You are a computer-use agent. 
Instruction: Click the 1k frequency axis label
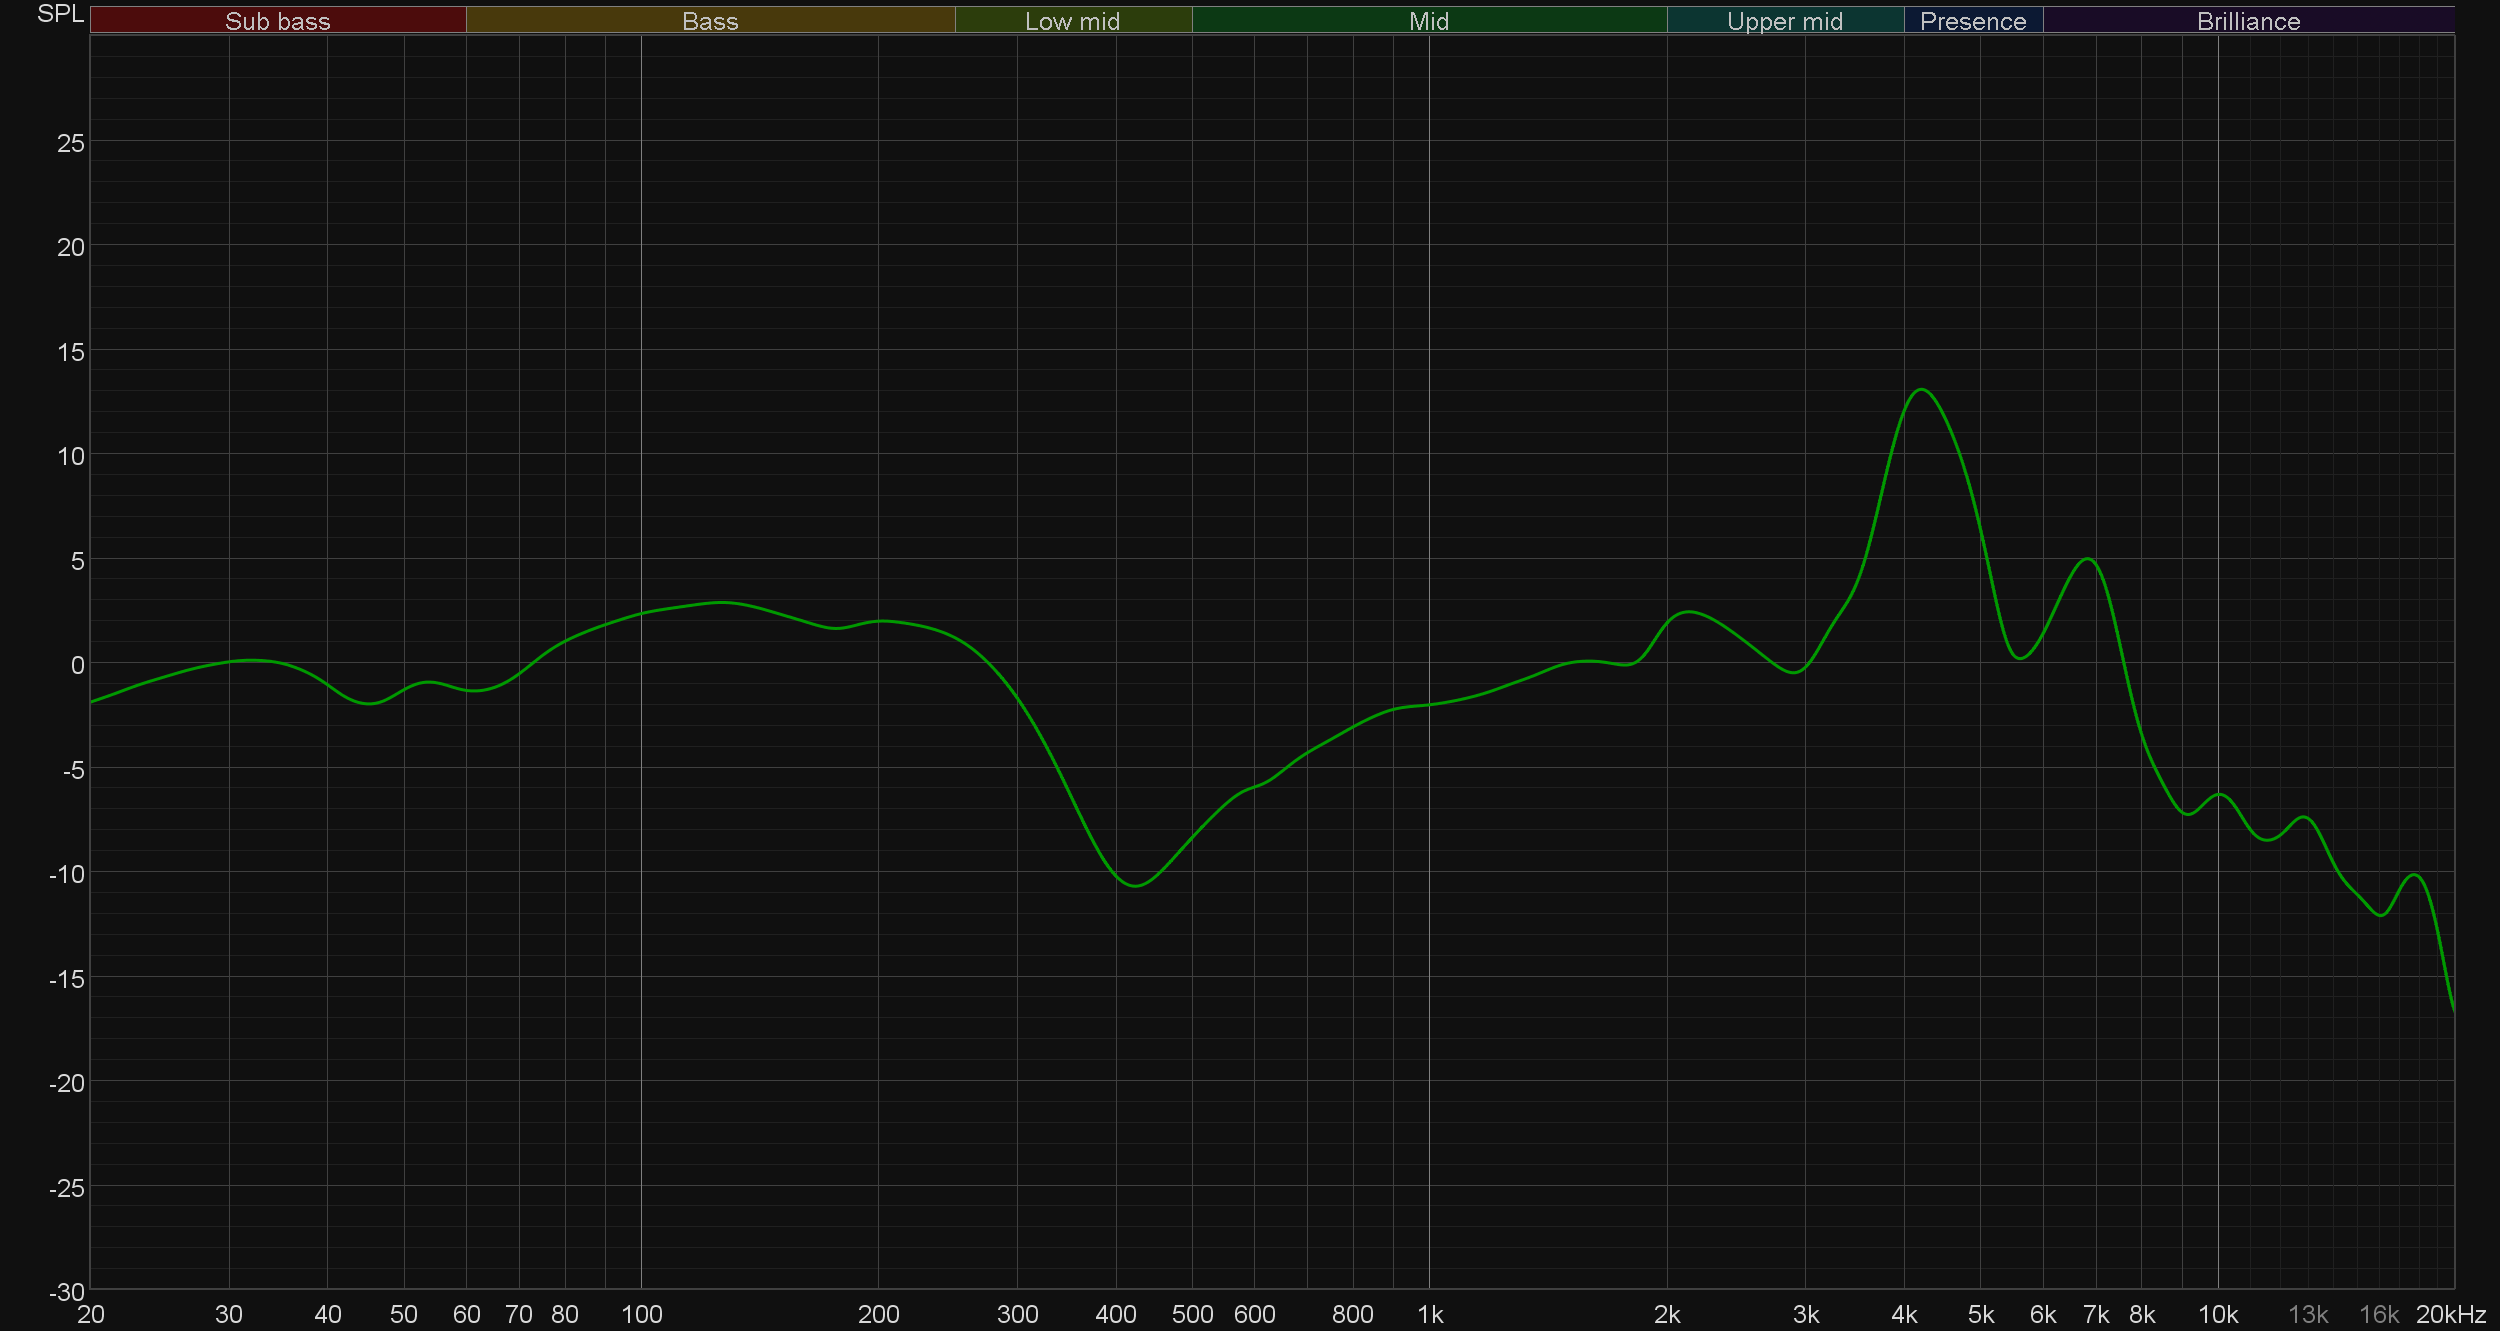[x=1430, y=1314]
